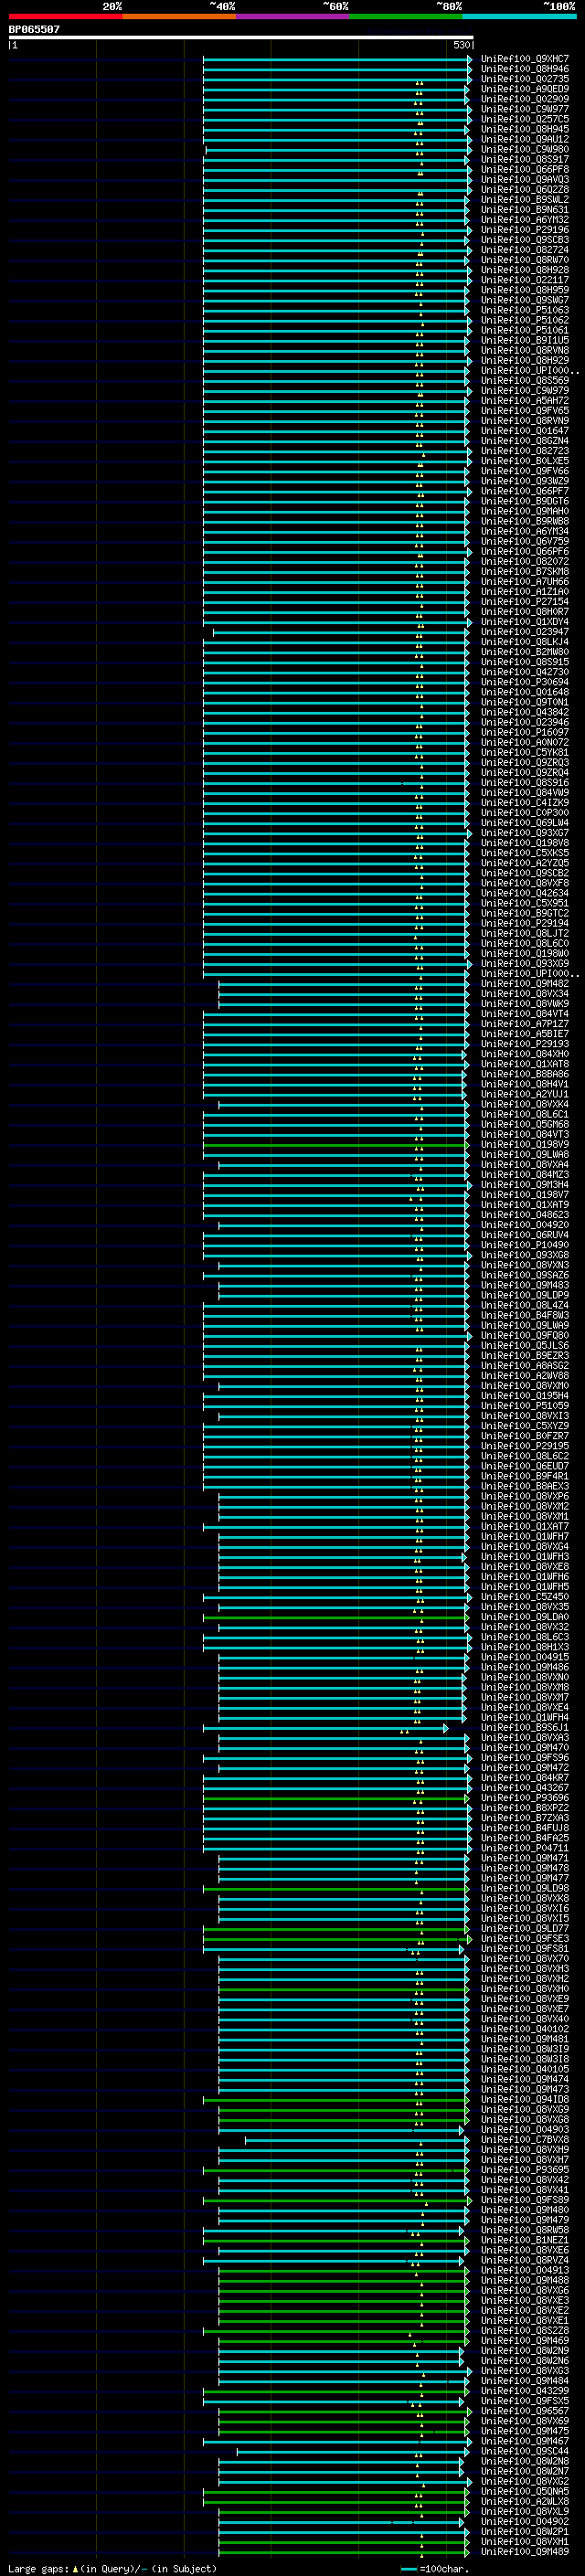Viewport: 585px width, 2576px height.
Task: Select label UniRef100_Q8VXH1
Action: pyautogui.click(x=525, y=2542)
